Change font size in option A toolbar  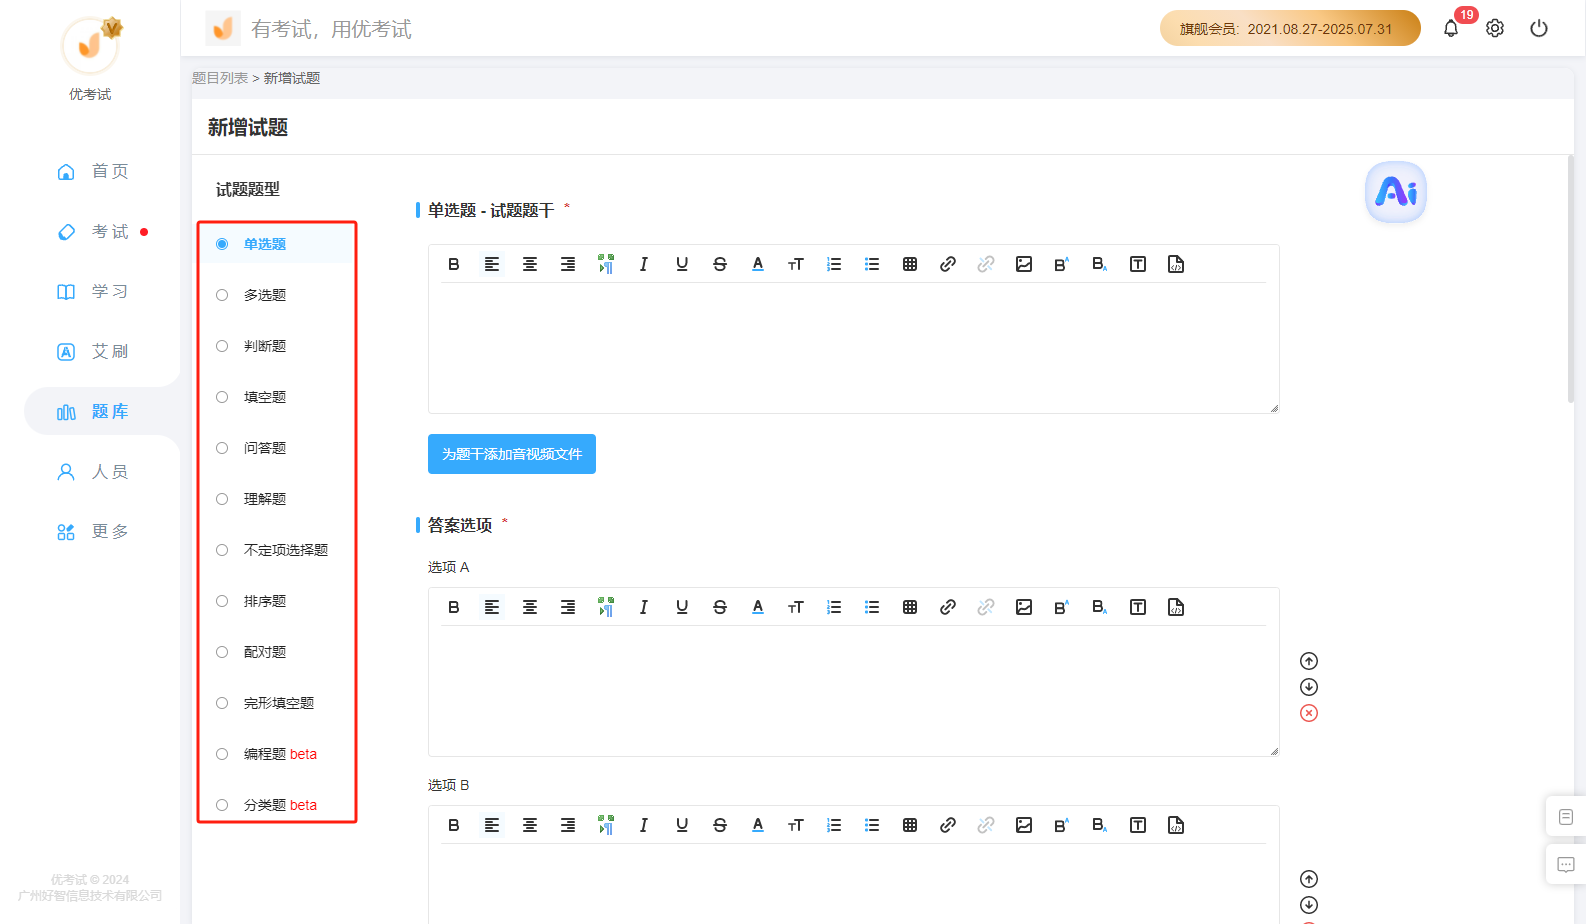(x=796, y=607)
